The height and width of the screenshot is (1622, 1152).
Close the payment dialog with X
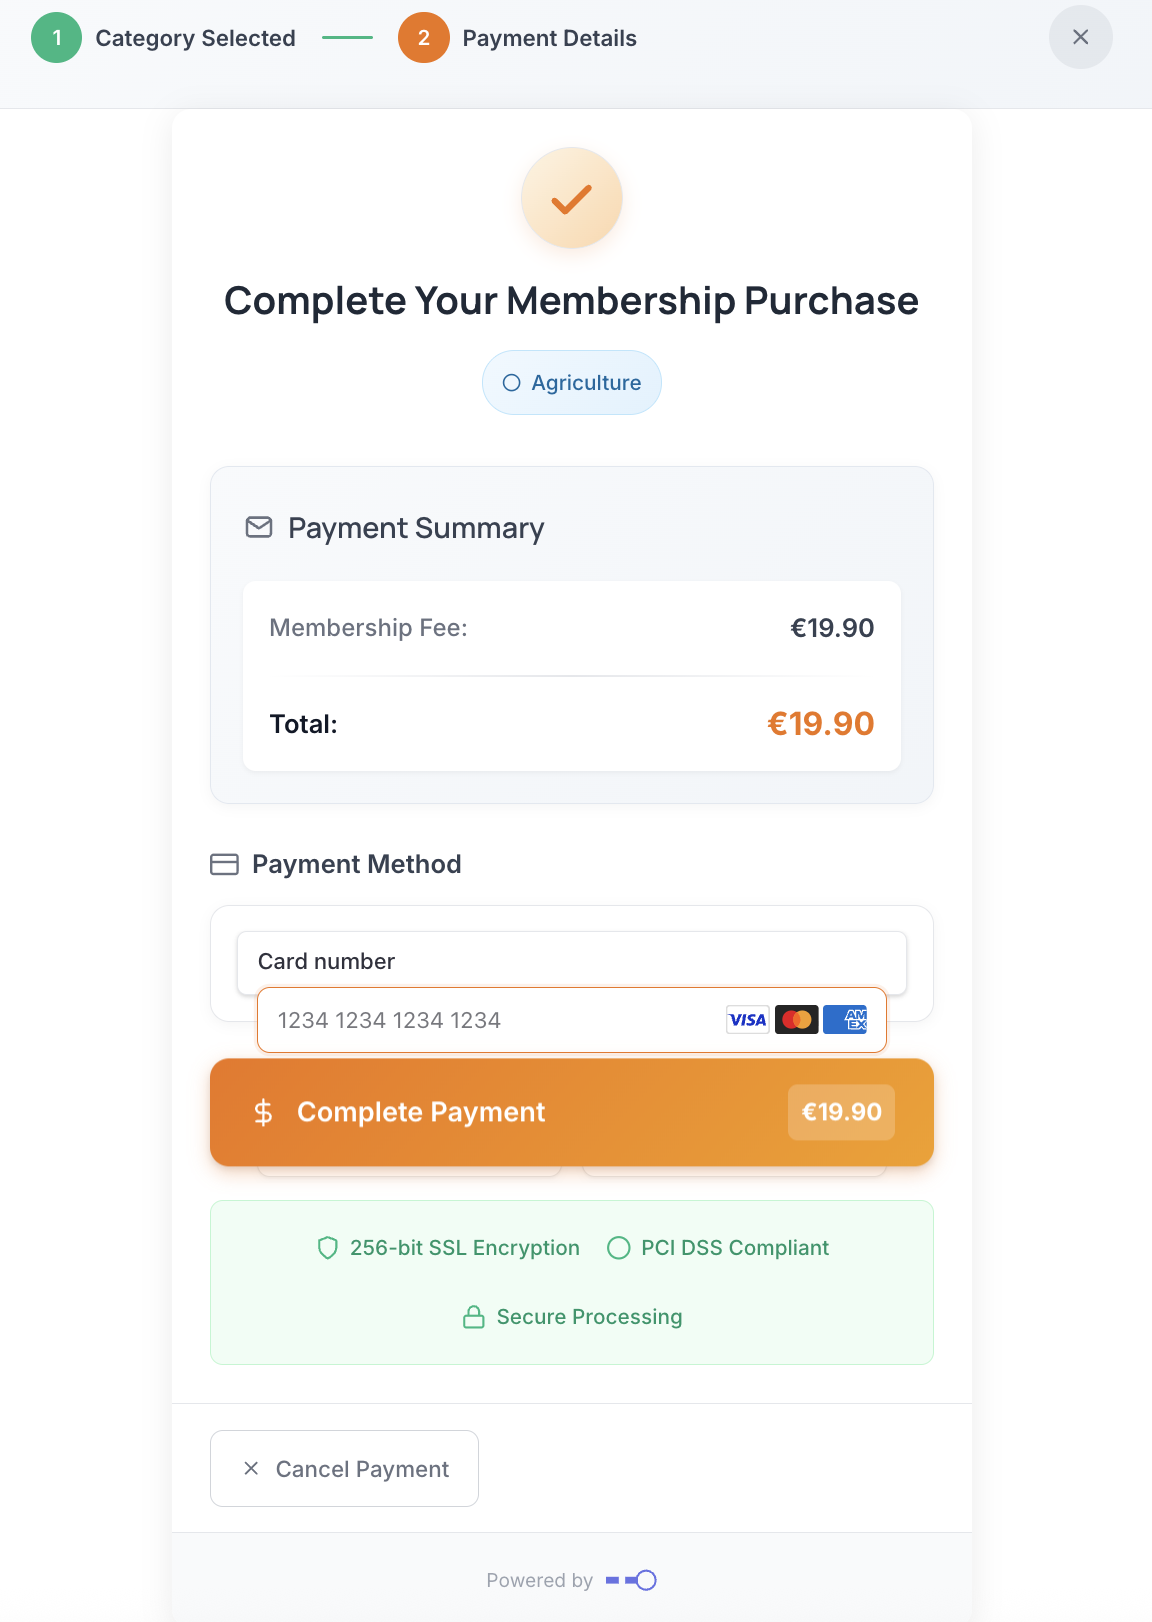coord(1080,38)
